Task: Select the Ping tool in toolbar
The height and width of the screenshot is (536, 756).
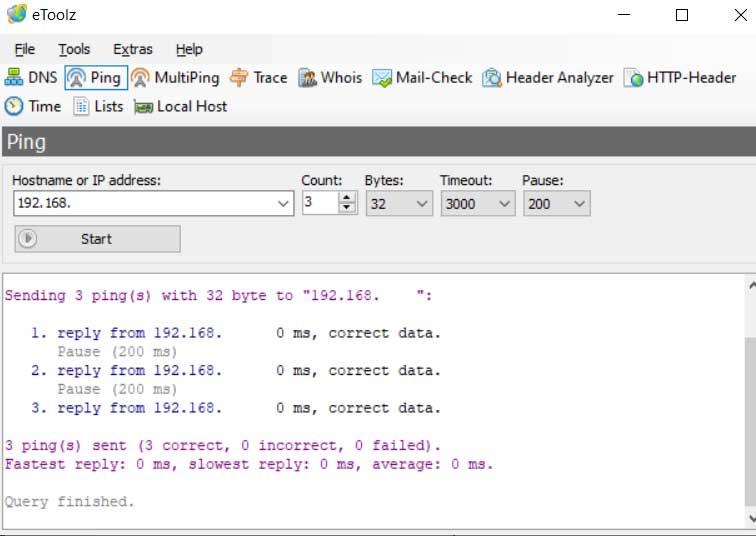Action: point(95,78)
